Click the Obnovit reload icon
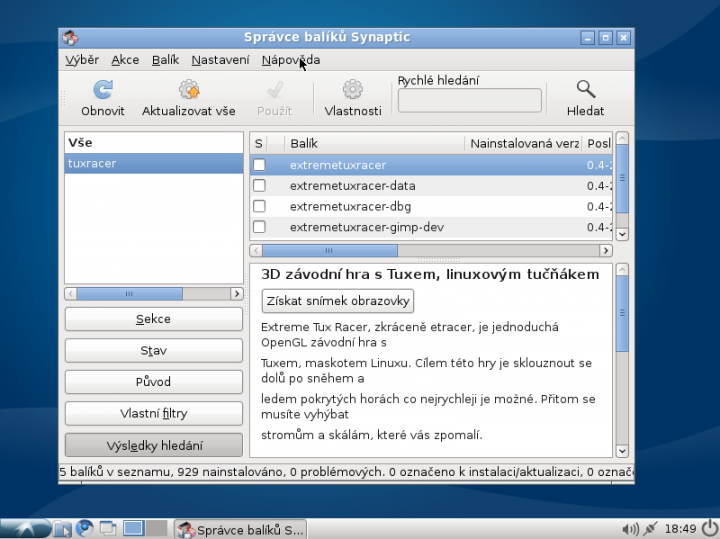 pyautogui.click(x=103, y=90)
